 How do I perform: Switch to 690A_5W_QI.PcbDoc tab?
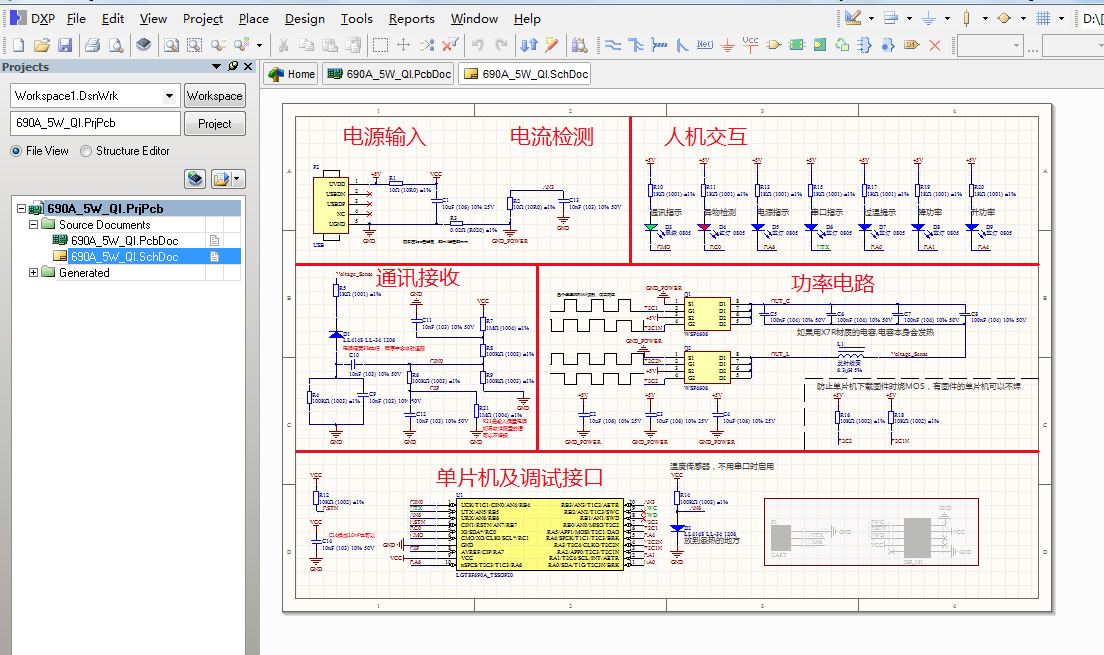click(x=389, y=74)
